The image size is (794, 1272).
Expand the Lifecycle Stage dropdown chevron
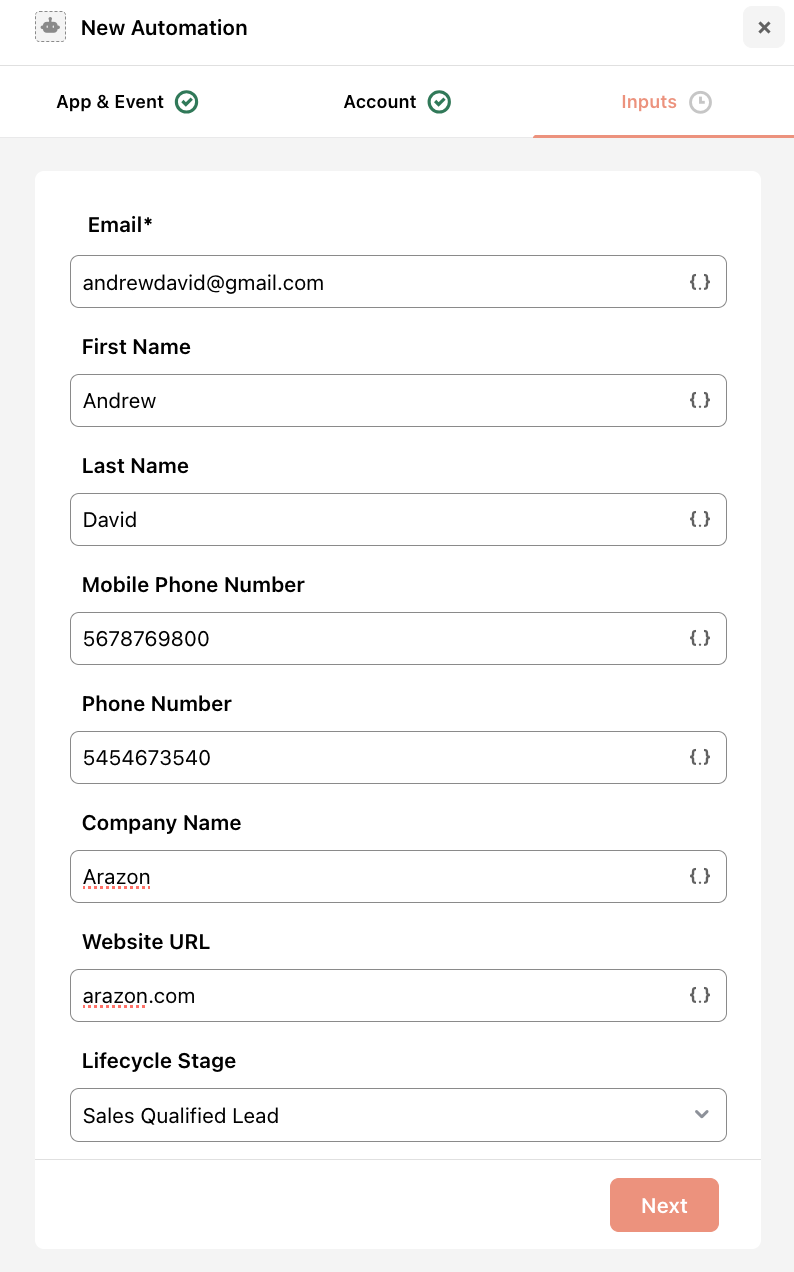pos(702,1114)
